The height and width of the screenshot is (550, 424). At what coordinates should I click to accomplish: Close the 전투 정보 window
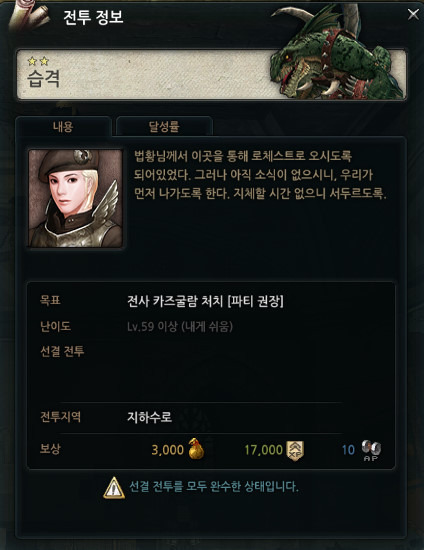[x=413, y=14]
